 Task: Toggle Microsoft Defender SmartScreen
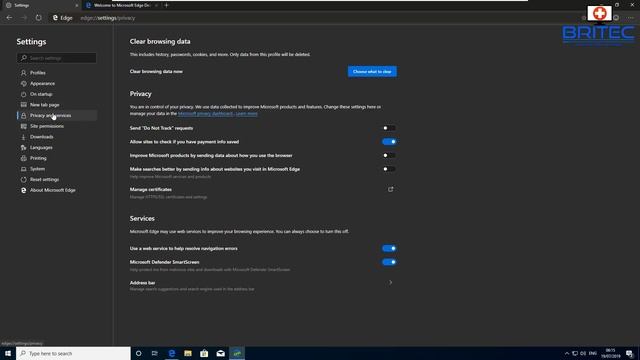[389, 262]
